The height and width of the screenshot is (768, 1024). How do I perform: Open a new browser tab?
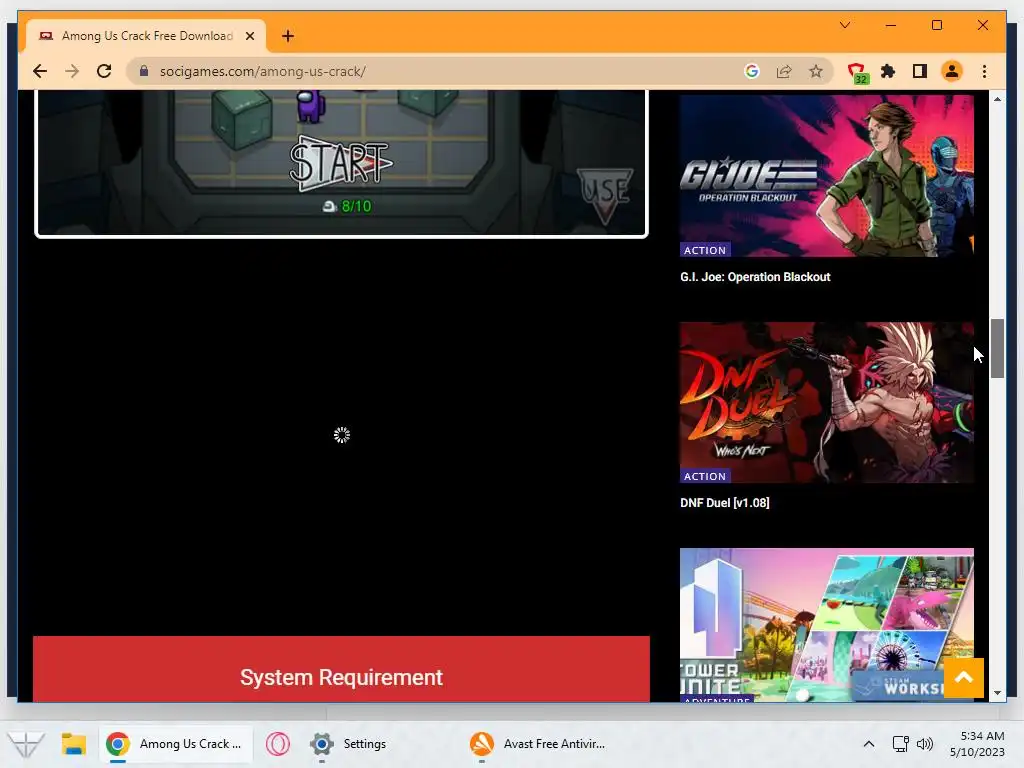tap(288, 36)
